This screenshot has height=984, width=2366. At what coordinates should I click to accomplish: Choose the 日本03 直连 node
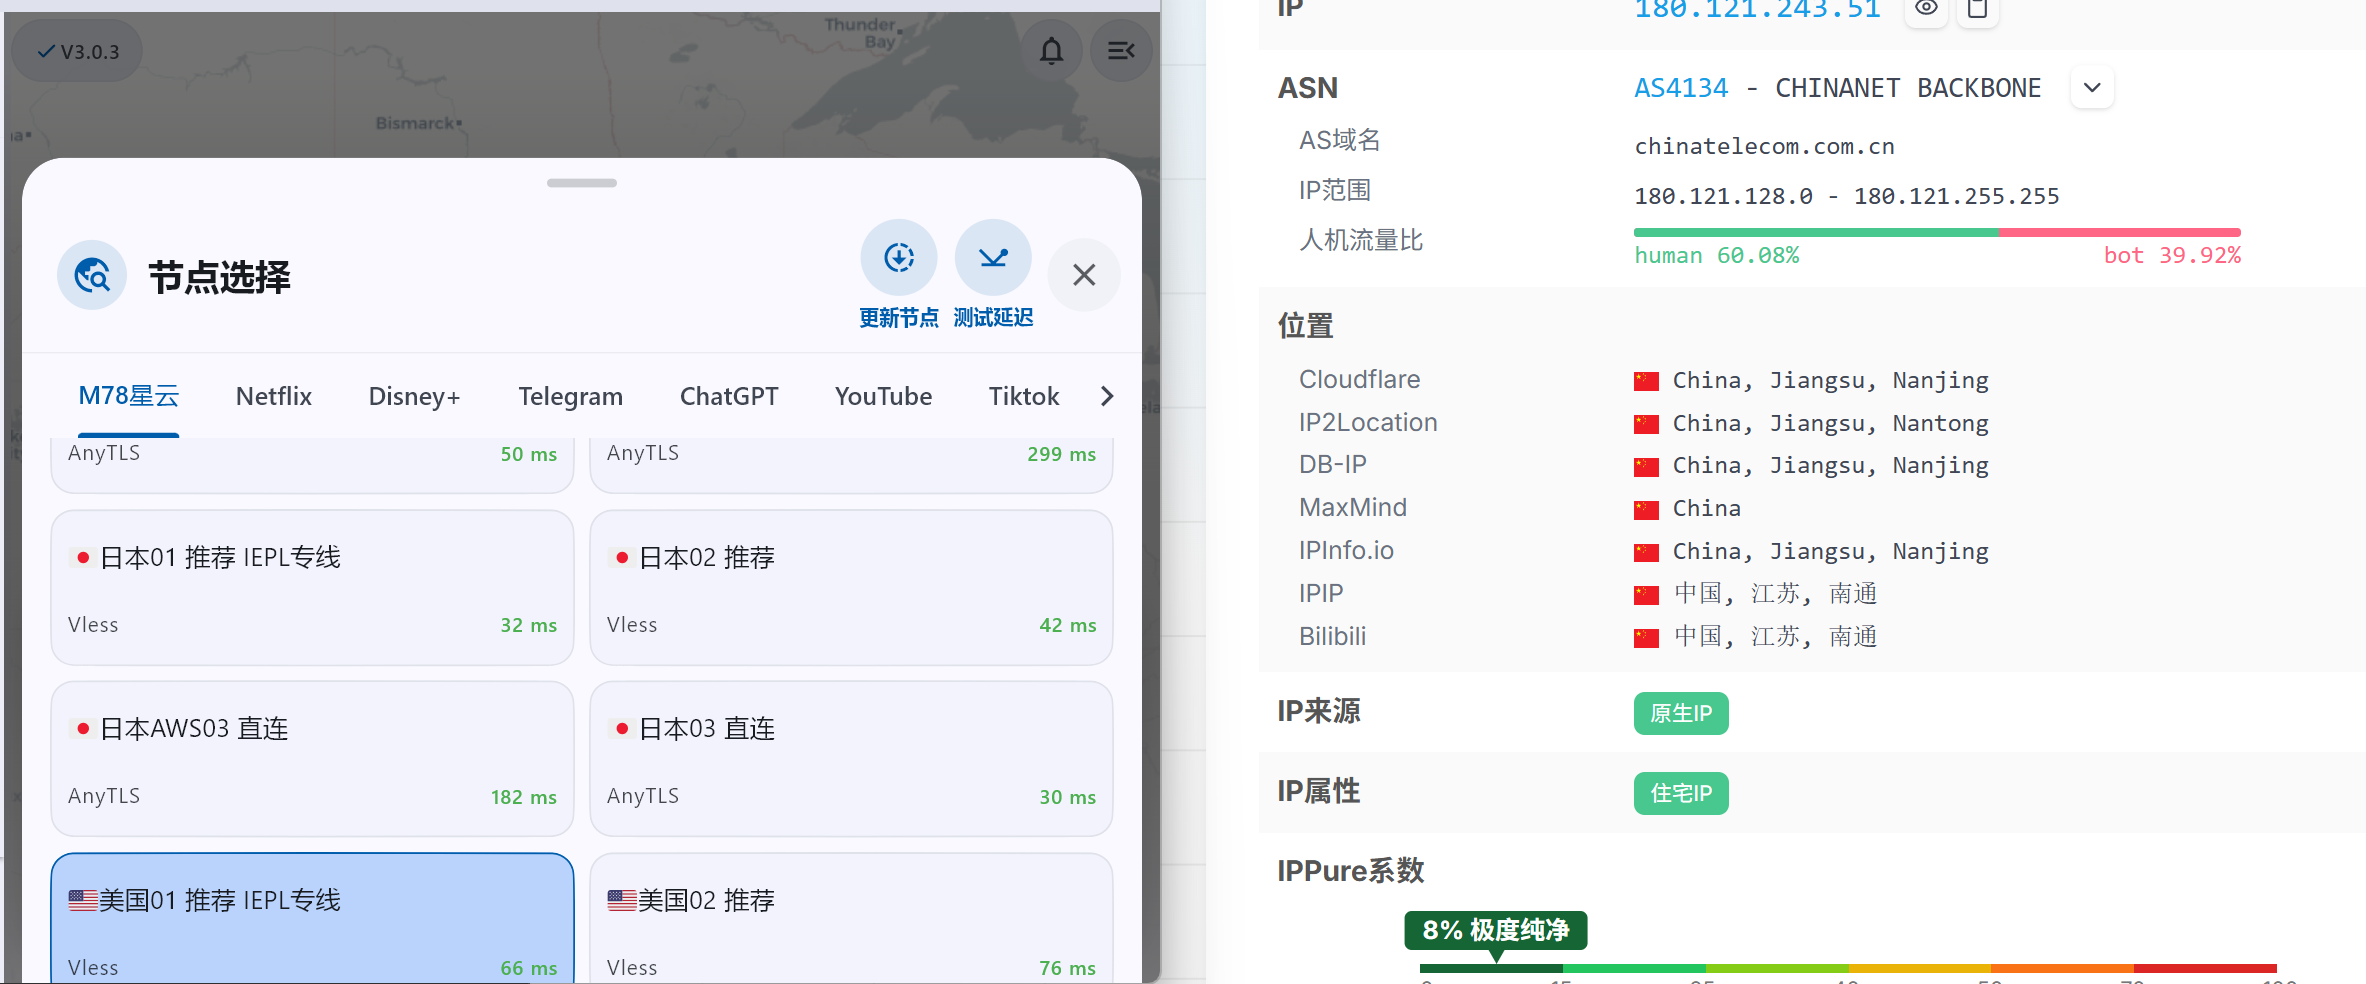(851, 759)
